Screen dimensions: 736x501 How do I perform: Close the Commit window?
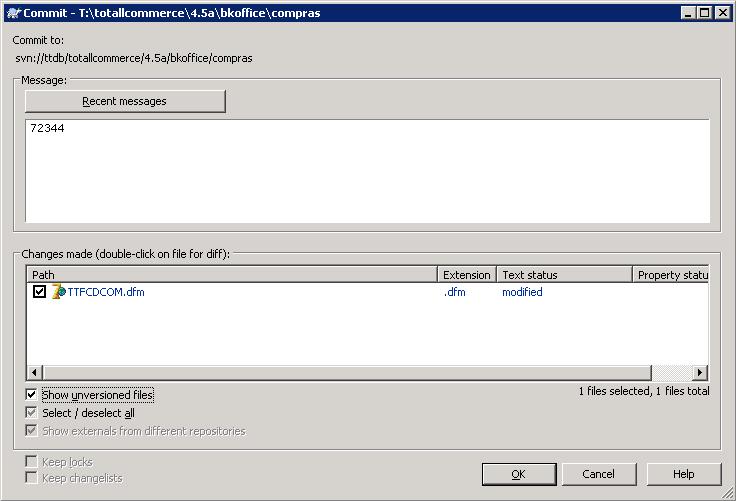[x=723, y=13]
